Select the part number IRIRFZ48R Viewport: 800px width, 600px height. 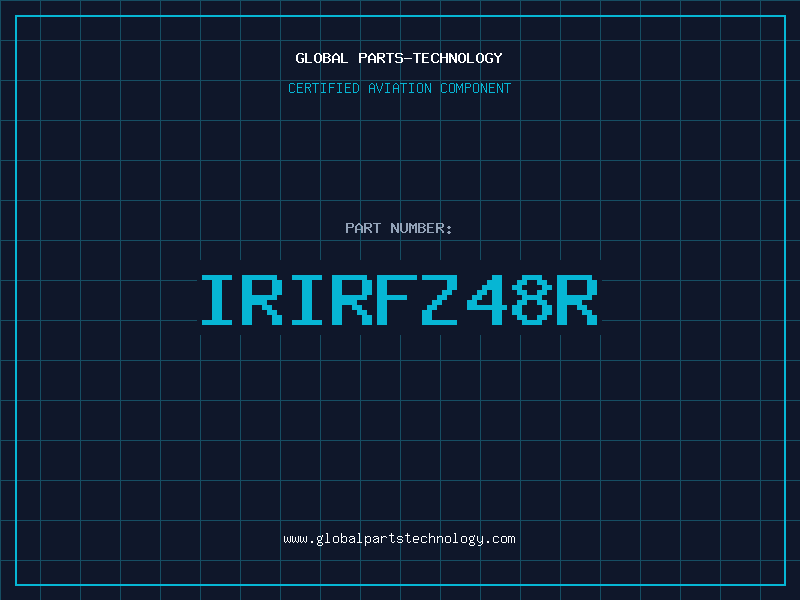point(399,300)
